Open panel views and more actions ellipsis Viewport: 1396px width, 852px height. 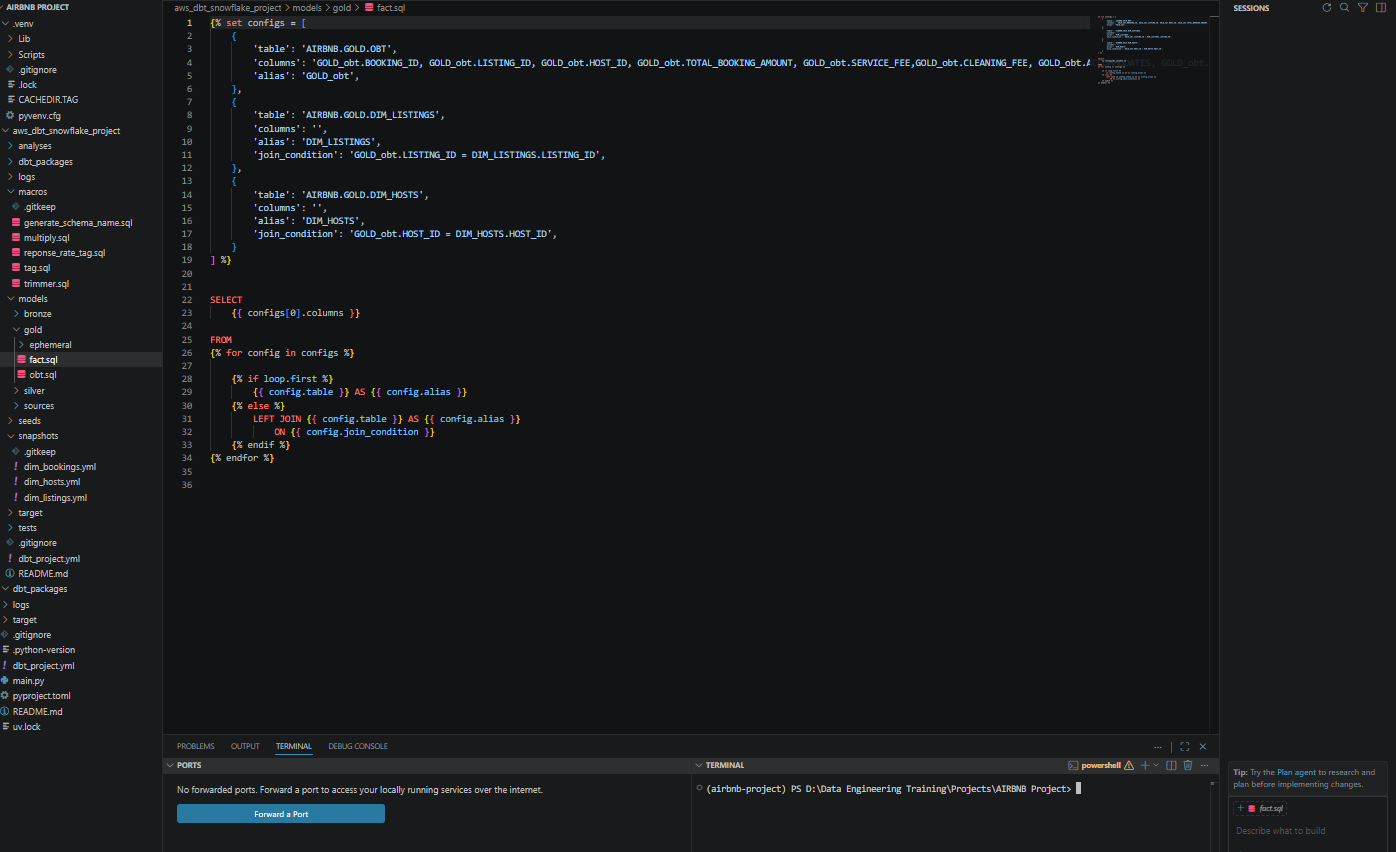point(1158,746)
